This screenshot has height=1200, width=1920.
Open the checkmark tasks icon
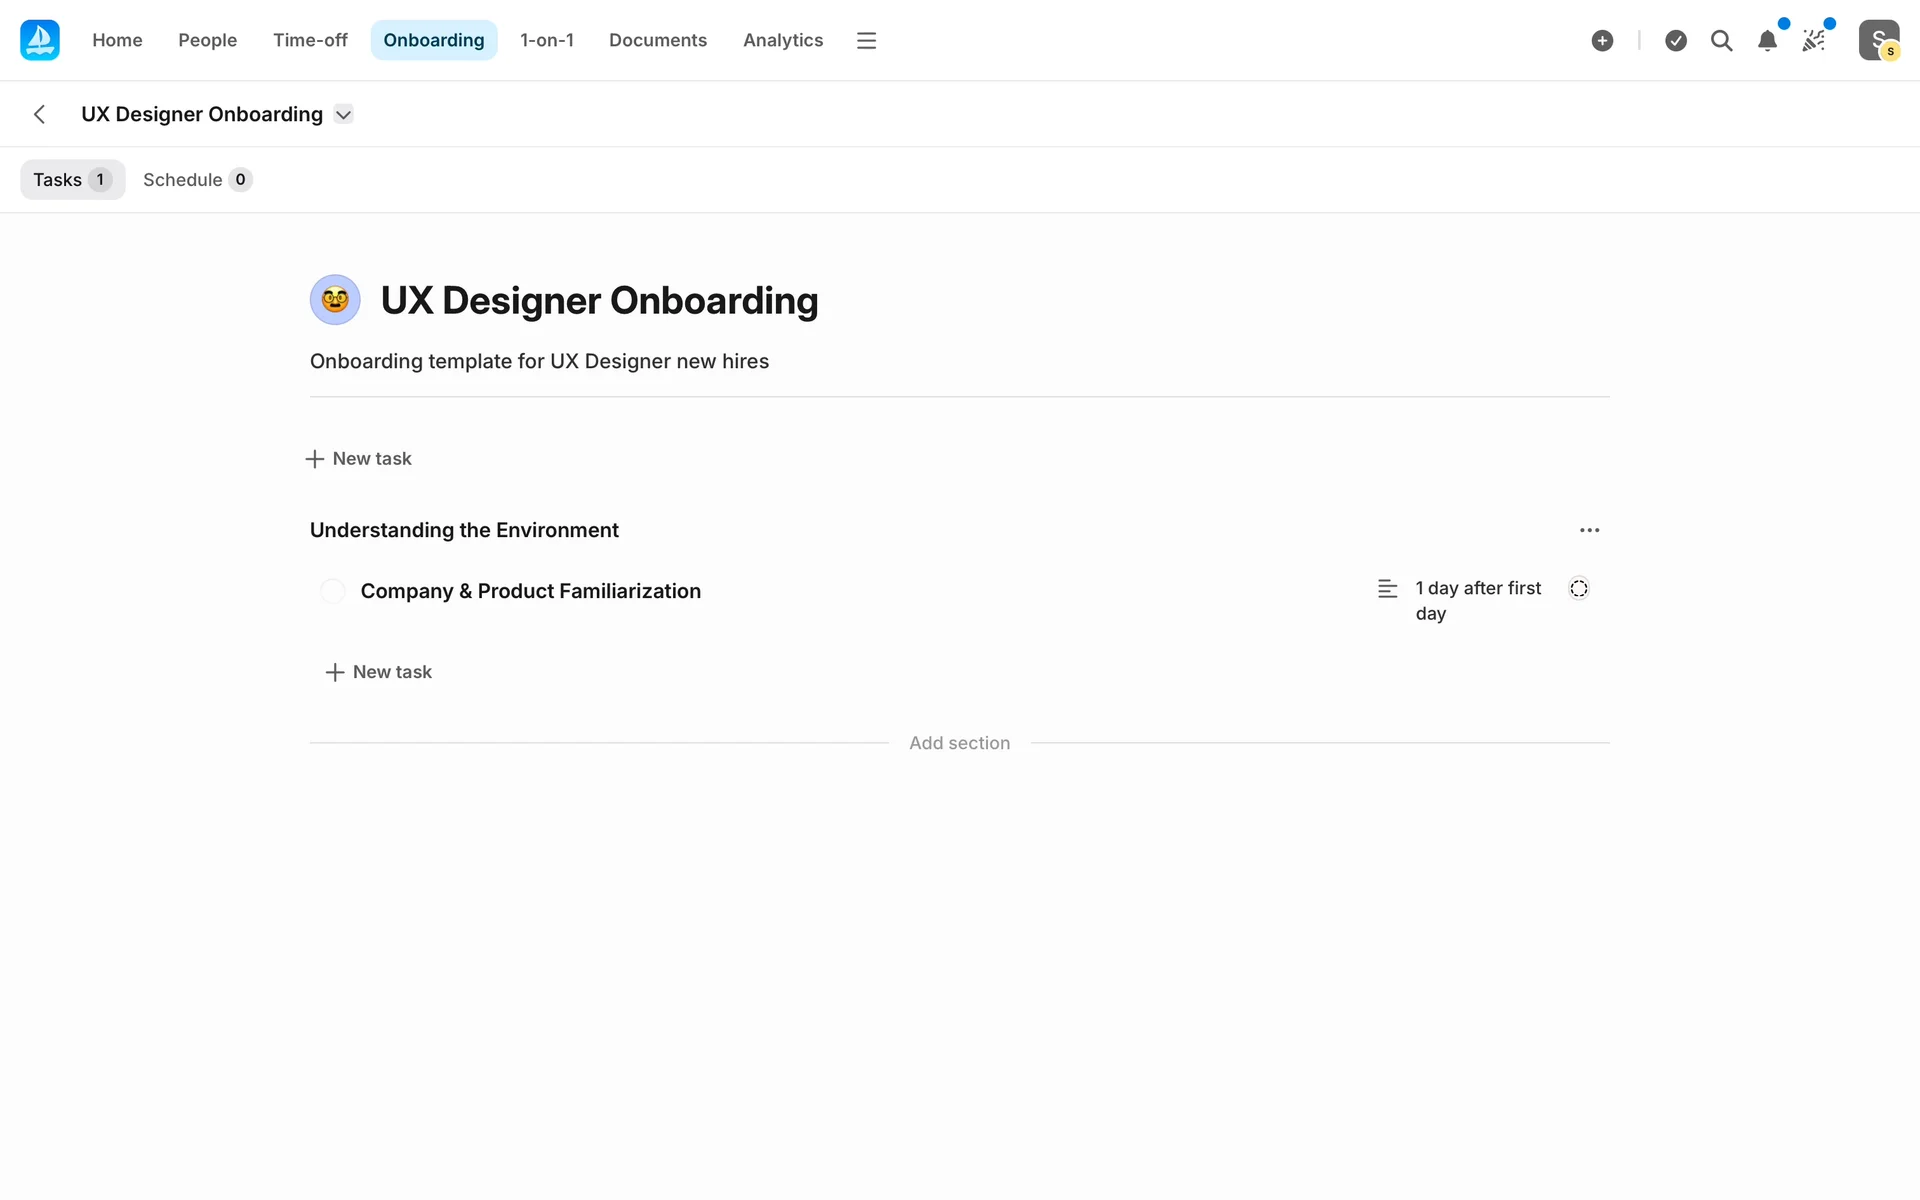pyautogui.click(x=1676, y=40)
